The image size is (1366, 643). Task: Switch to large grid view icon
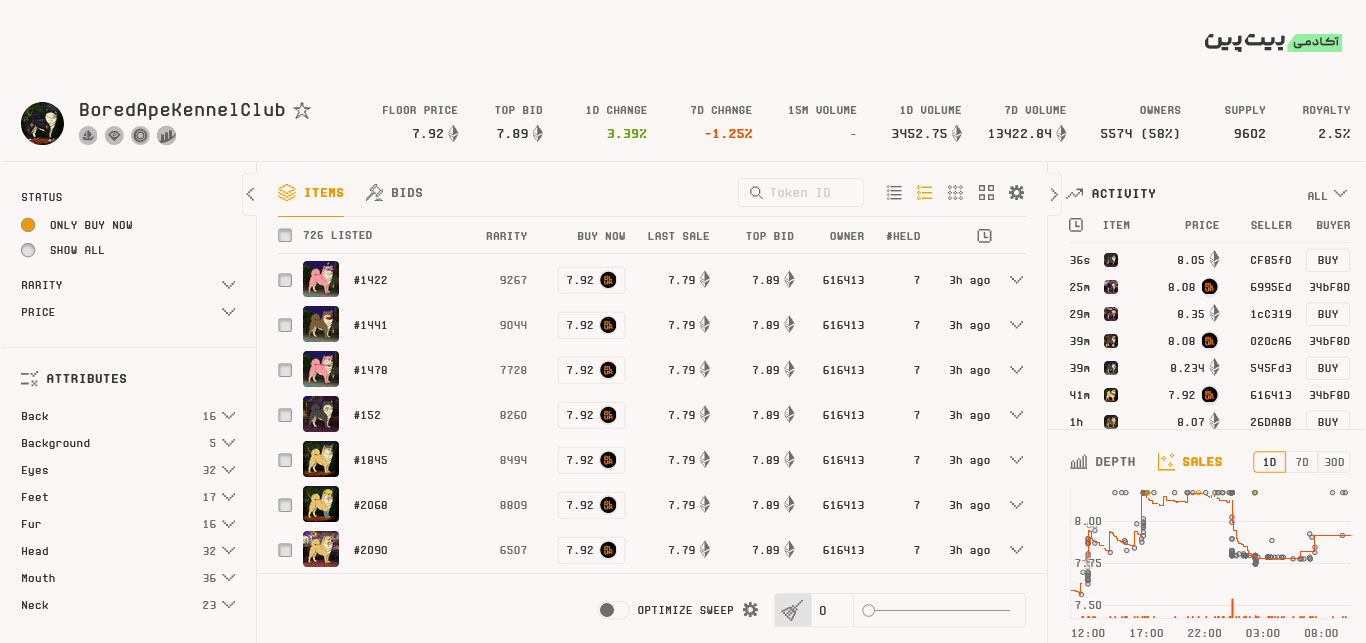click(986, 193)
